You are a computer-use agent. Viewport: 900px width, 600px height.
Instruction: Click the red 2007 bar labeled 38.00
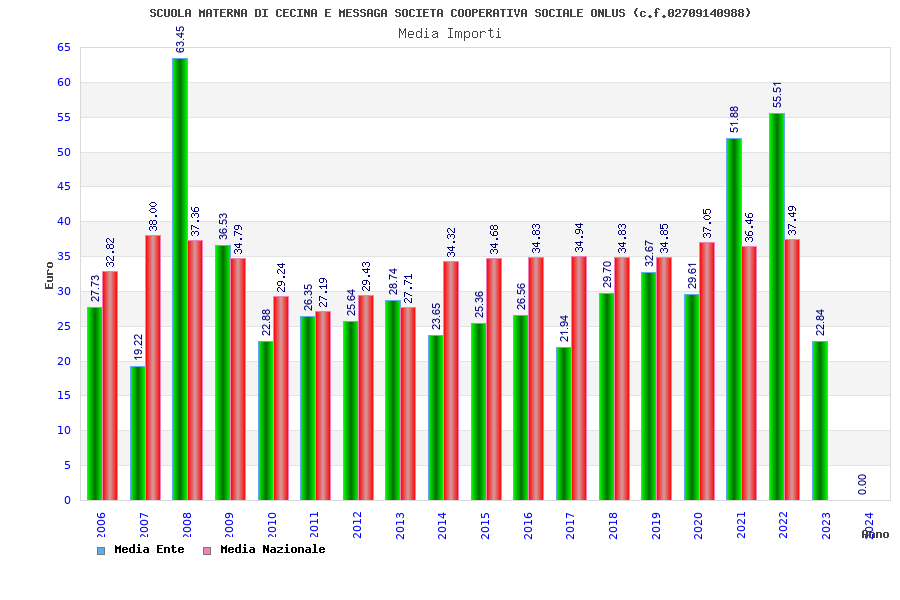pyautogui.click(x=153, y=367)
